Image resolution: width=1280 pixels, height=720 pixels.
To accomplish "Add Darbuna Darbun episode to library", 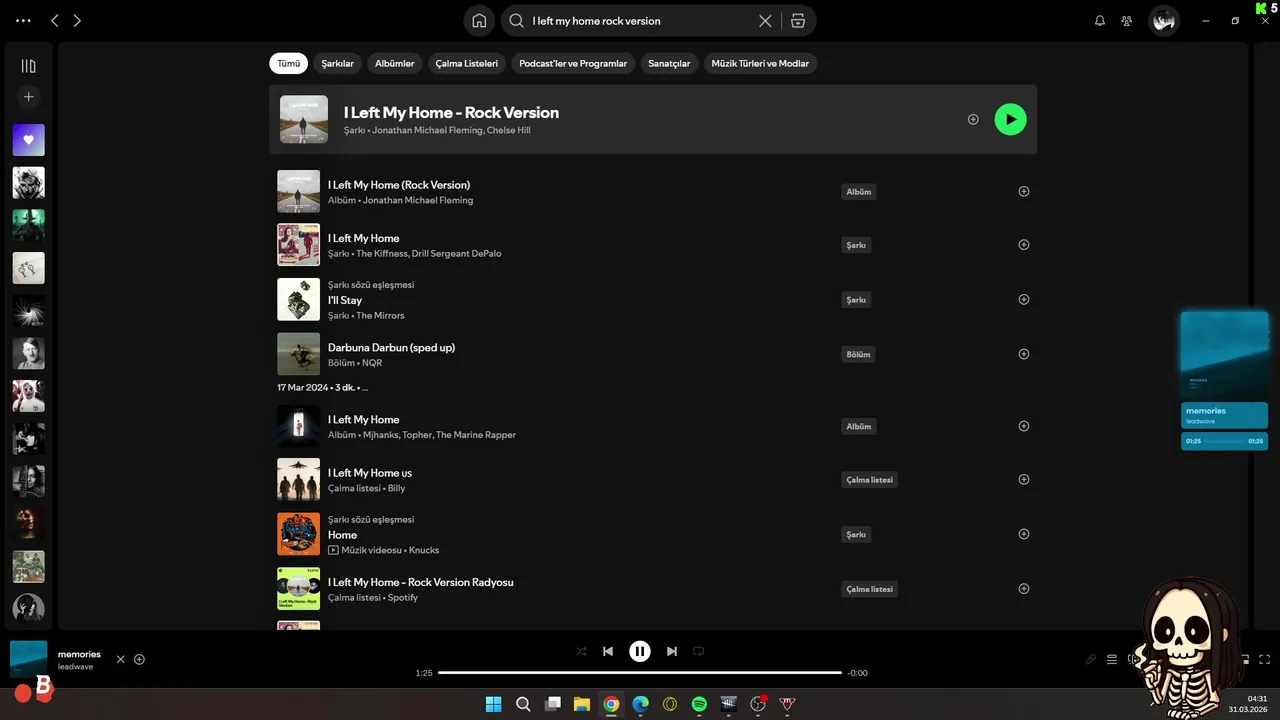I will point(1023,353).
